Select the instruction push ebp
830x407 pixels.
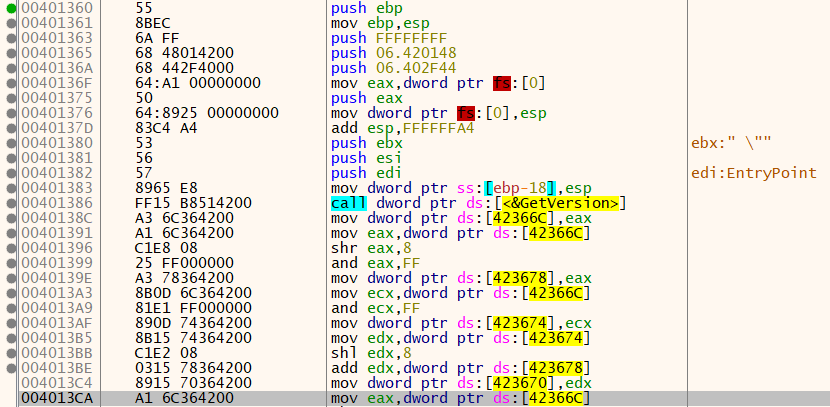point(366,8)
